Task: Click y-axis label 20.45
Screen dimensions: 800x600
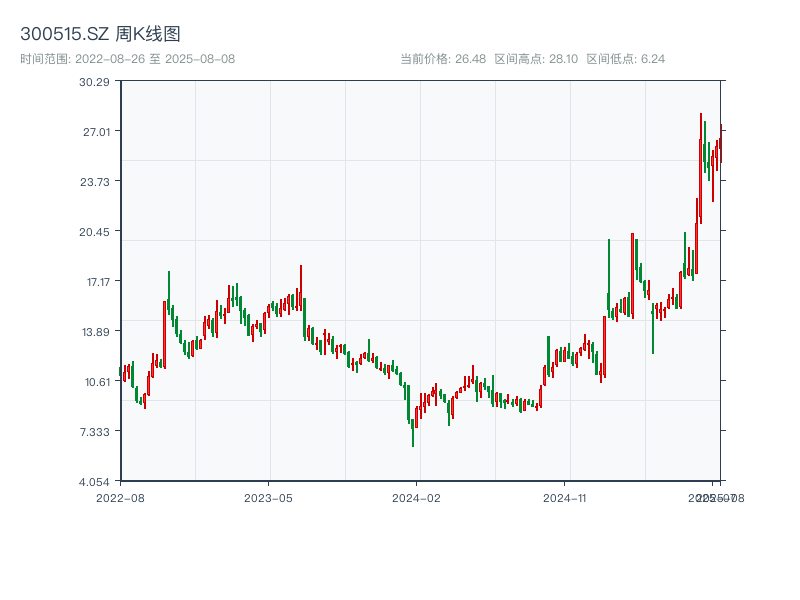Action: pyautogui.click(x=94, y=232)
